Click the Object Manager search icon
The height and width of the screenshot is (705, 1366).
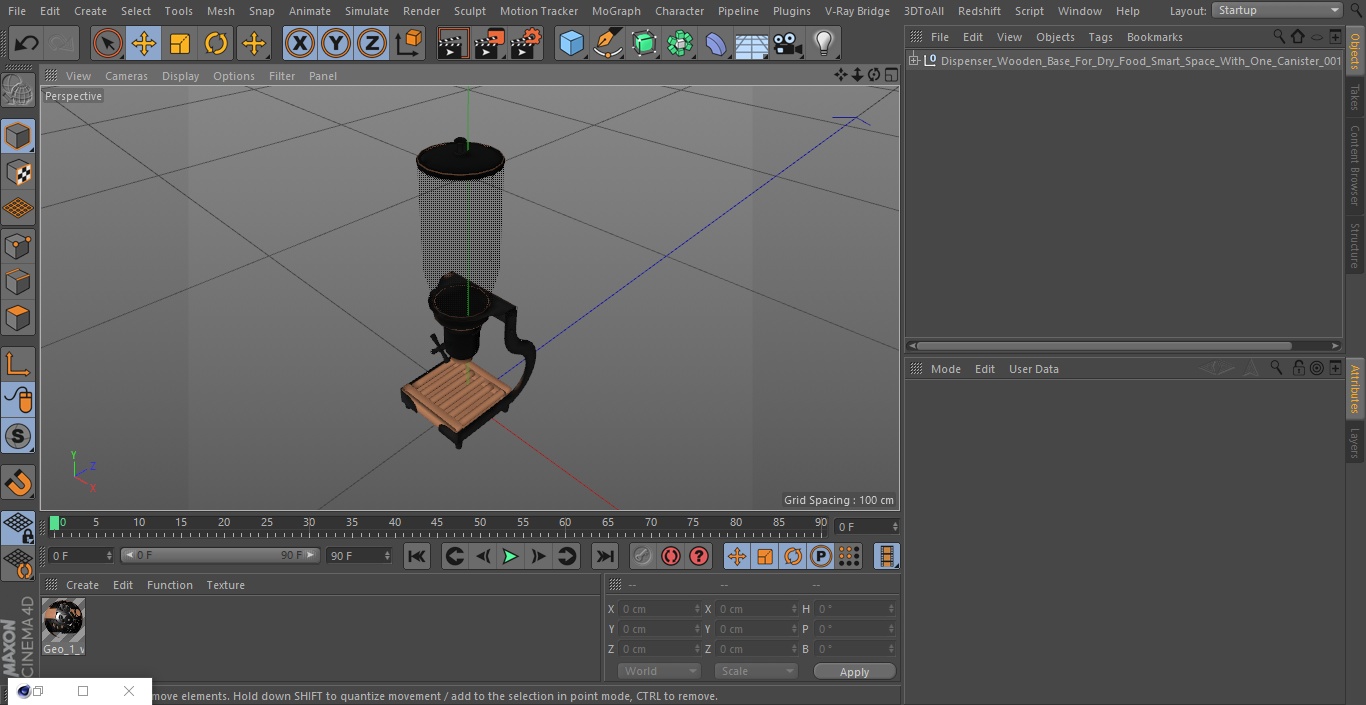(x=1279, y=37)
